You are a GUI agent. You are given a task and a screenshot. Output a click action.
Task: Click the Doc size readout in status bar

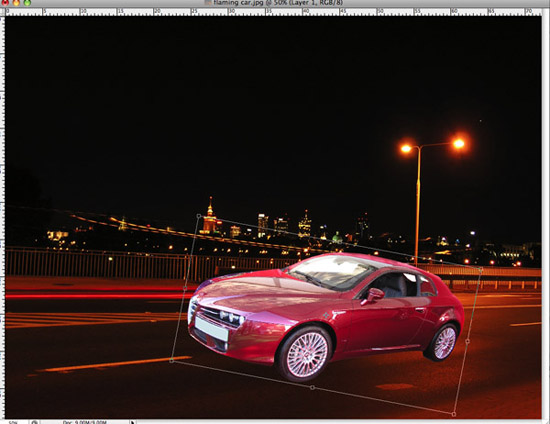[x=84, y=422]
